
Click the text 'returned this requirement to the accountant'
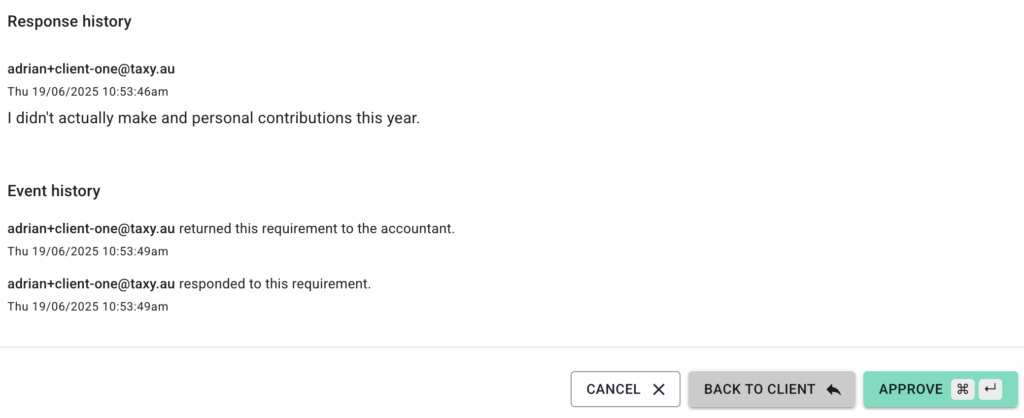316,228
